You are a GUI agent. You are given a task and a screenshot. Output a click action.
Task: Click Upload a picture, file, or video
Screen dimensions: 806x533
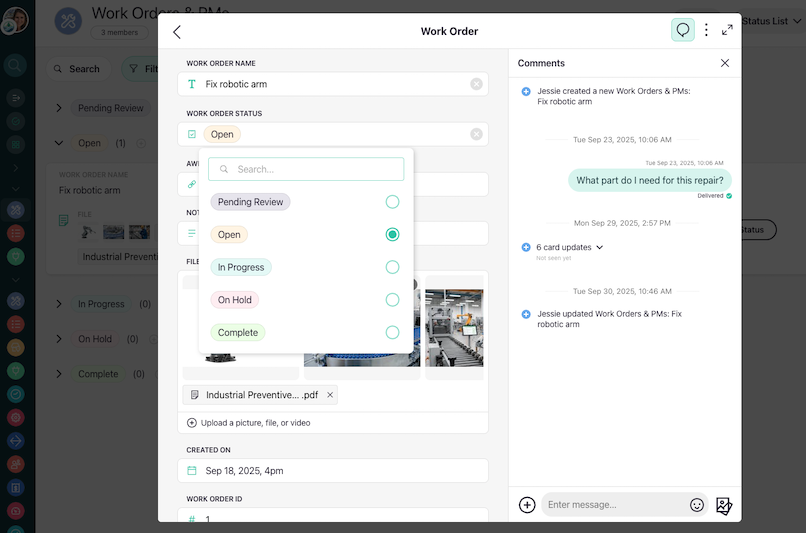coord(257,423)
